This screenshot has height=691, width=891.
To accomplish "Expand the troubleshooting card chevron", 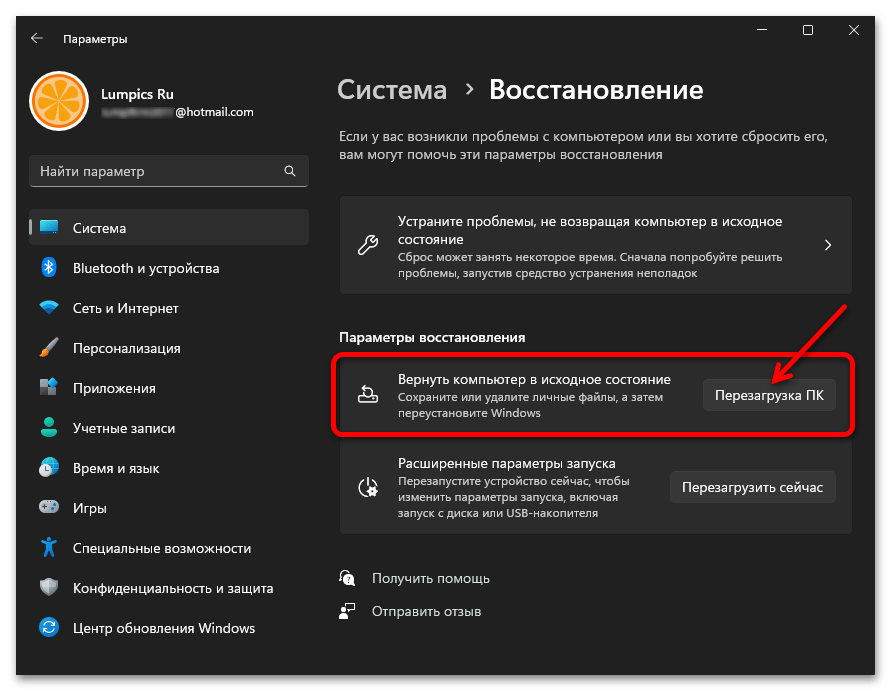I will coord(827,244).
